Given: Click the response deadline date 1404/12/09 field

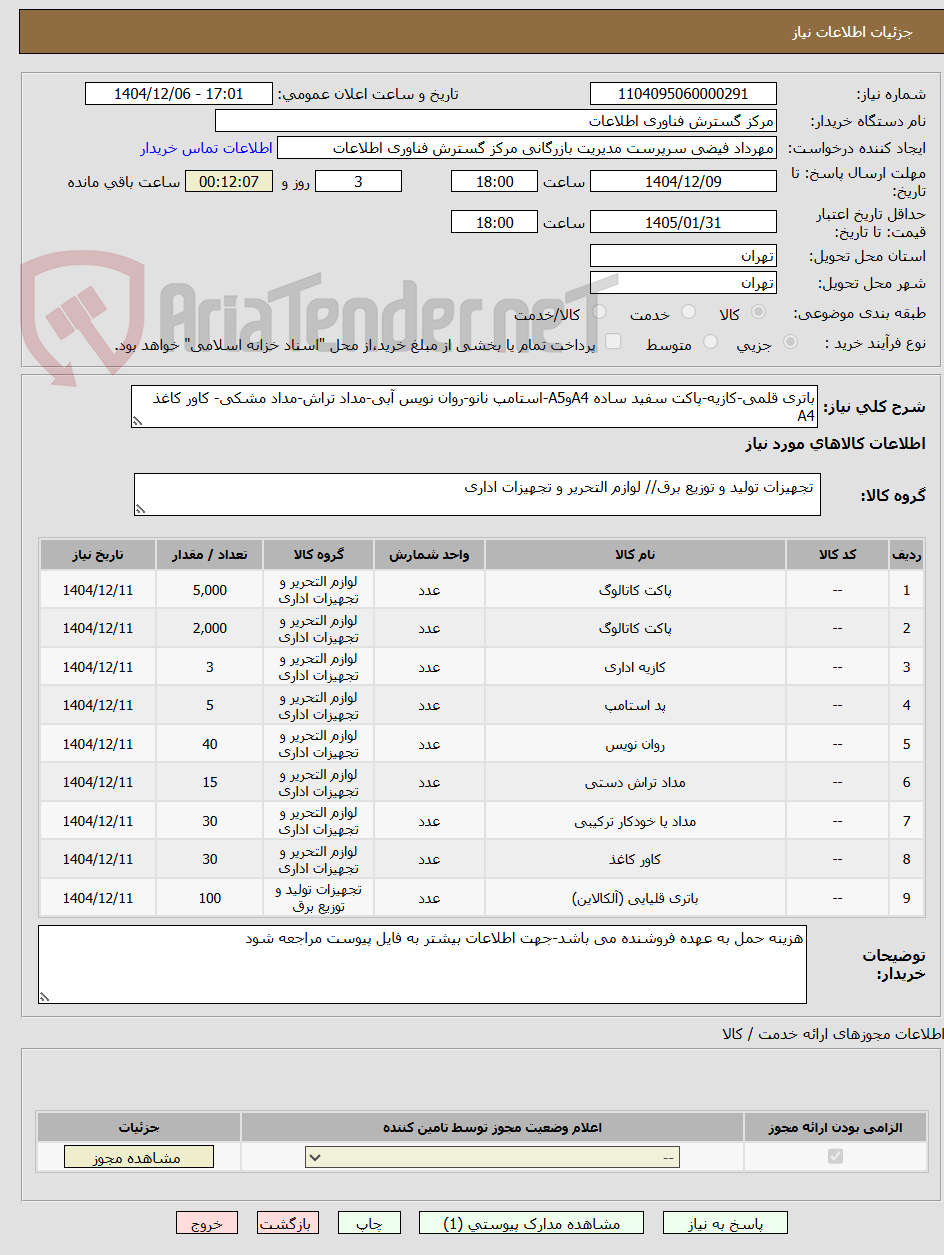Looking at the screenshot, I should click(x=683, y=182).
